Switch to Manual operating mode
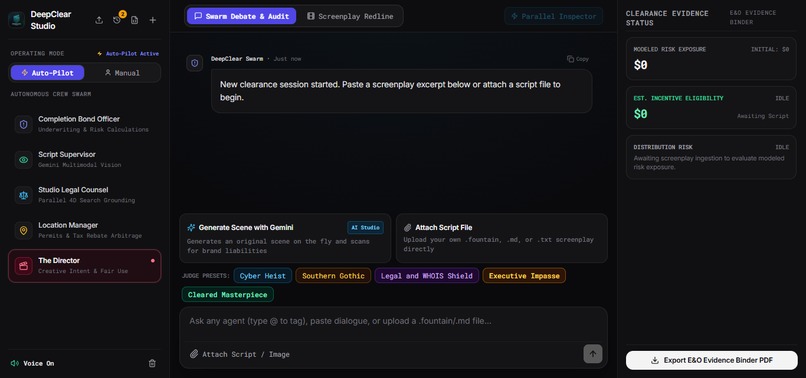Screen dimensions: 806x378 pos(122,73)
